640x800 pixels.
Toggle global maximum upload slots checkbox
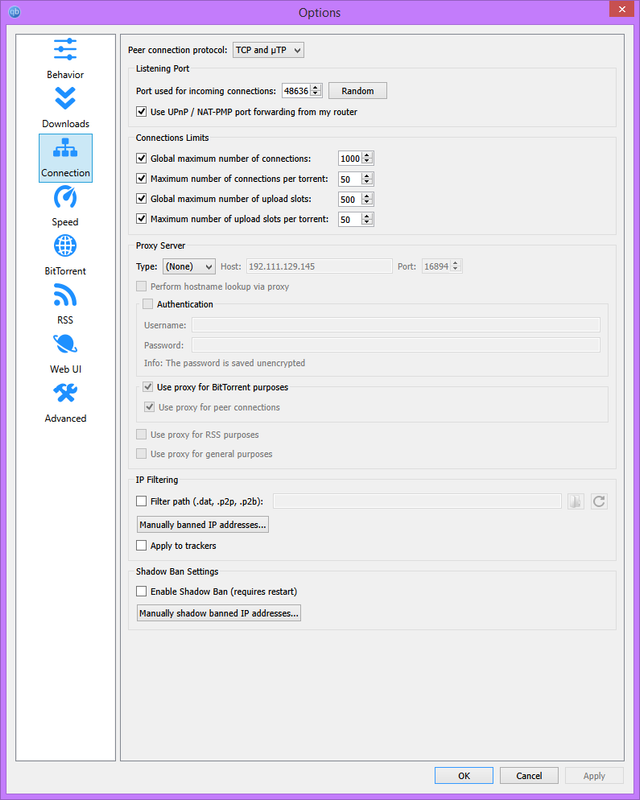pyautogui.click(x=141, y=199)
